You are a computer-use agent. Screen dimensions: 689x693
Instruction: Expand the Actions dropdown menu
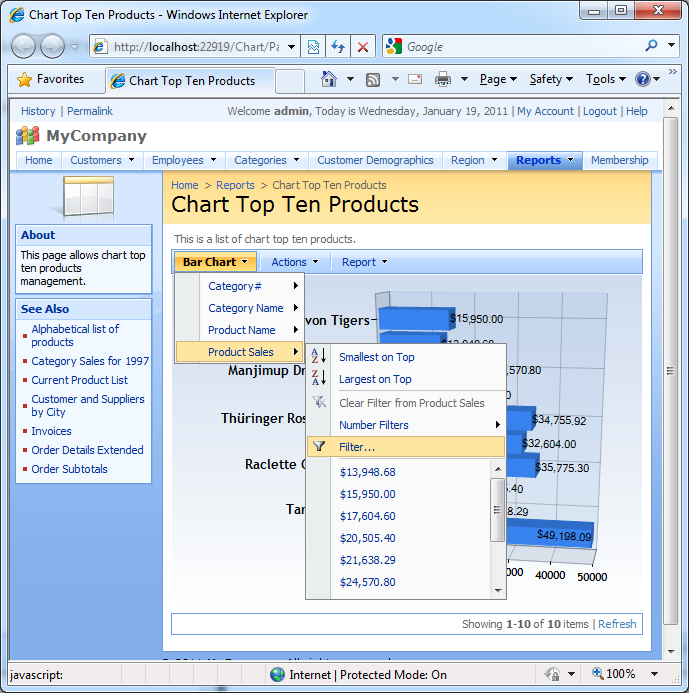tap(295, 262)
